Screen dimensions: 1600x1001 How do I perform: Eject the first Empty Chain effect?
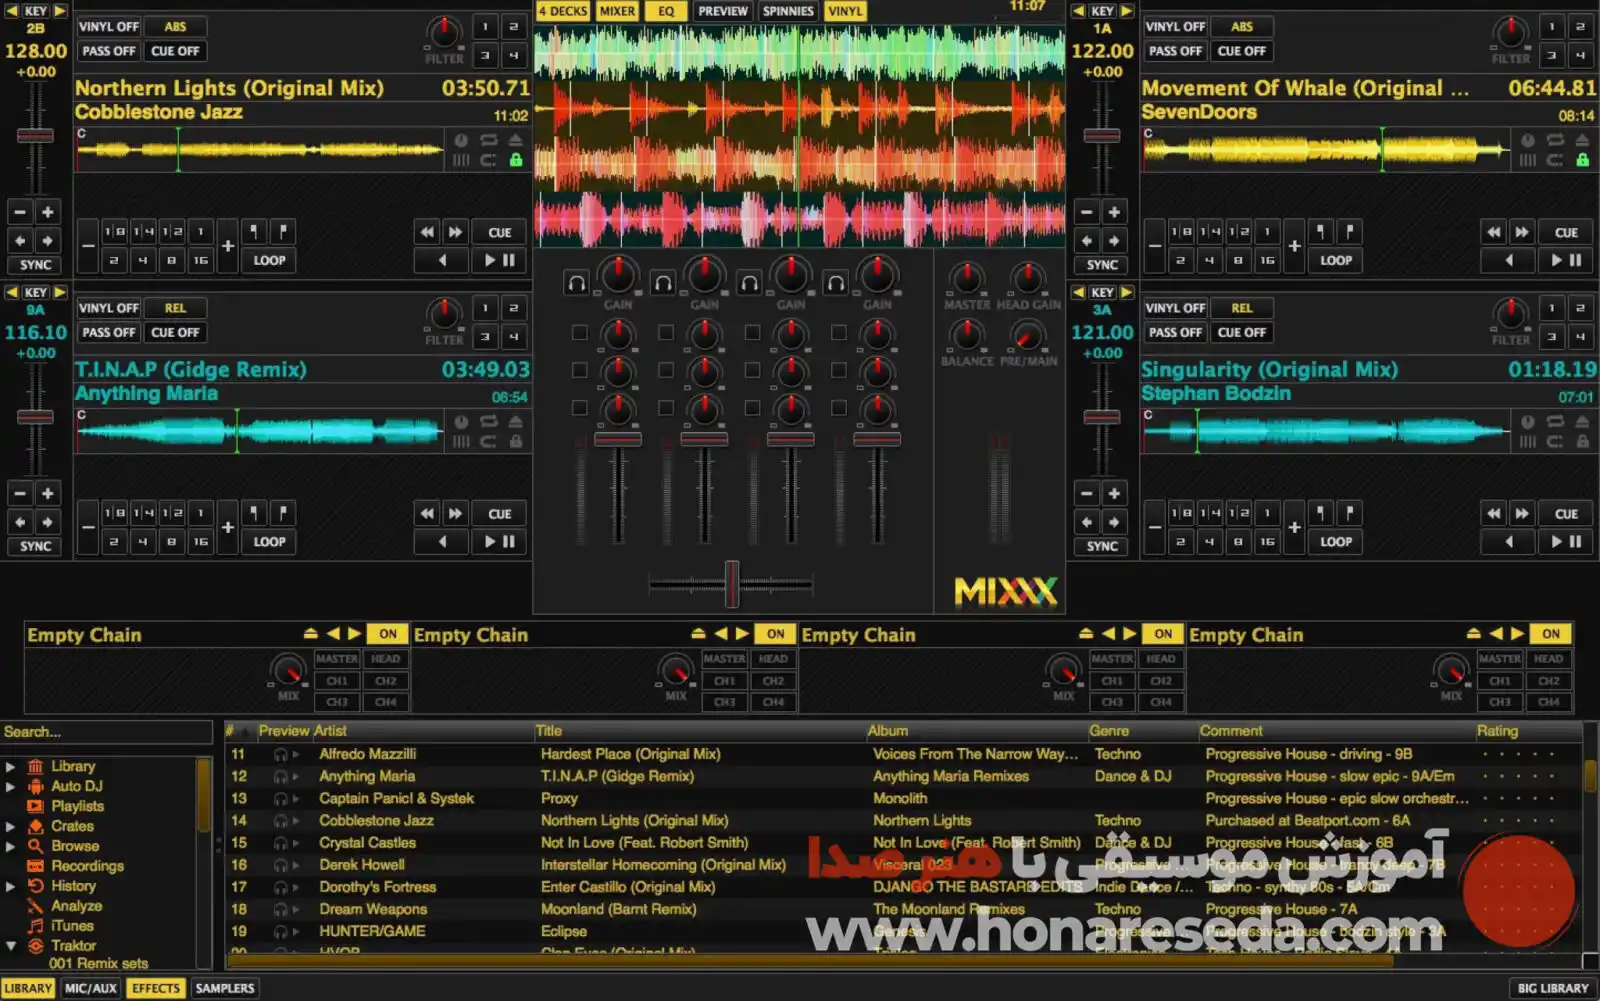pyautogui.click(x=310, y=634)
